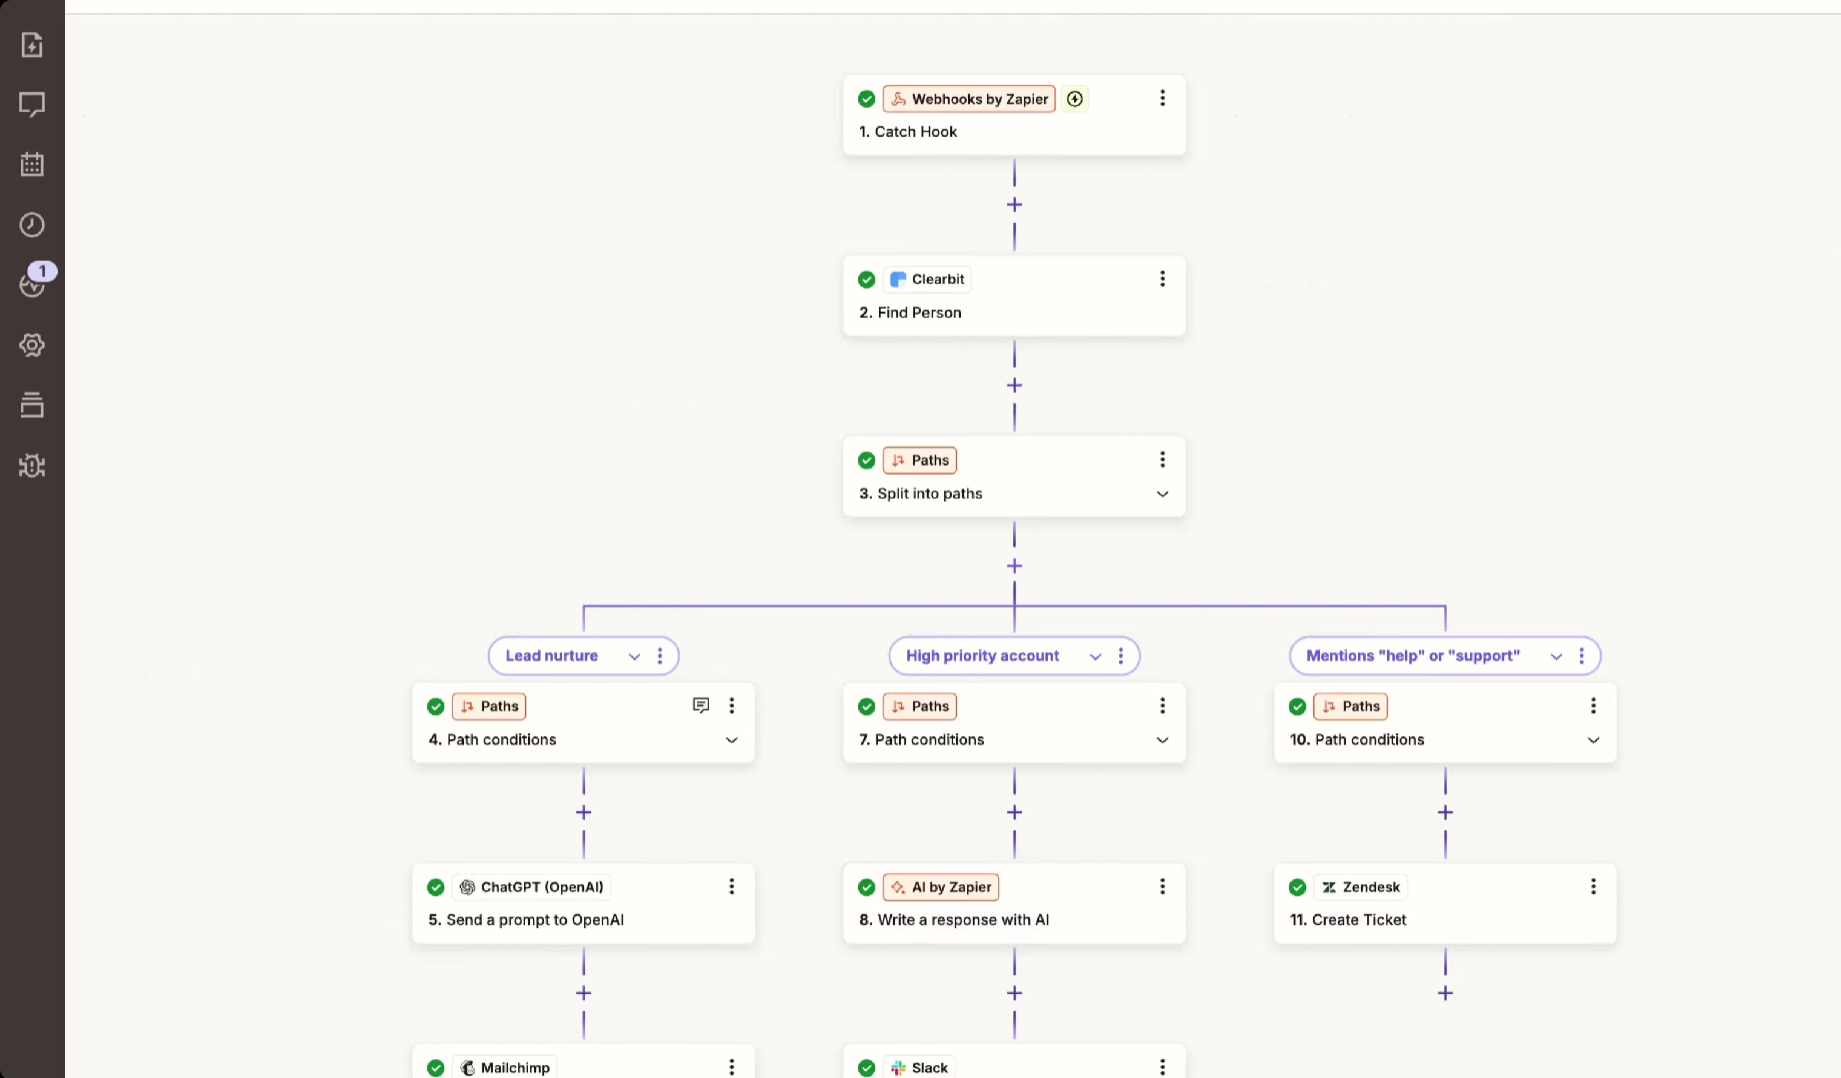Open the three-dot menu on step 10 Path conditions
This screenshot has height=1078, width=1841.
pos(1593,706)
